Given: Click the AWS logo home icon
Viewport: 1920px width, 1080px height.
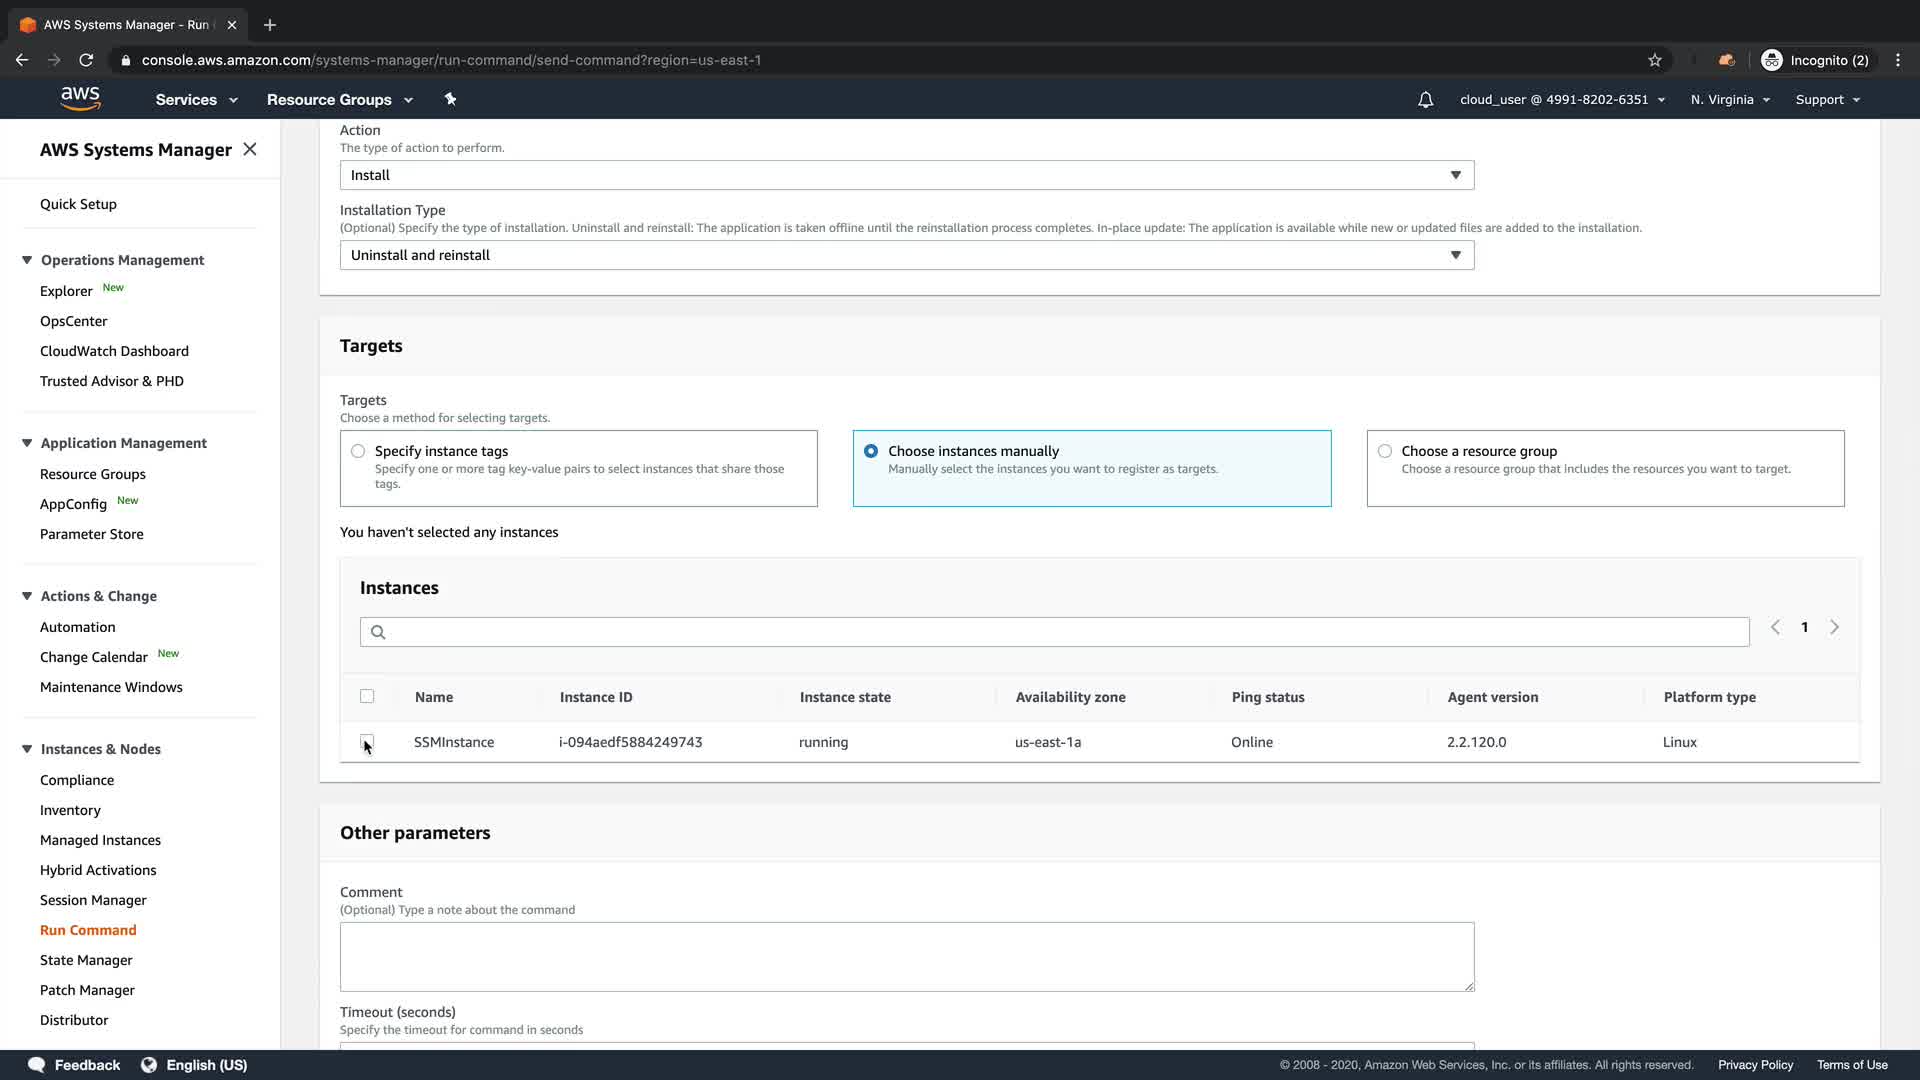Looking at the screenshot, I should pos(80,98).
